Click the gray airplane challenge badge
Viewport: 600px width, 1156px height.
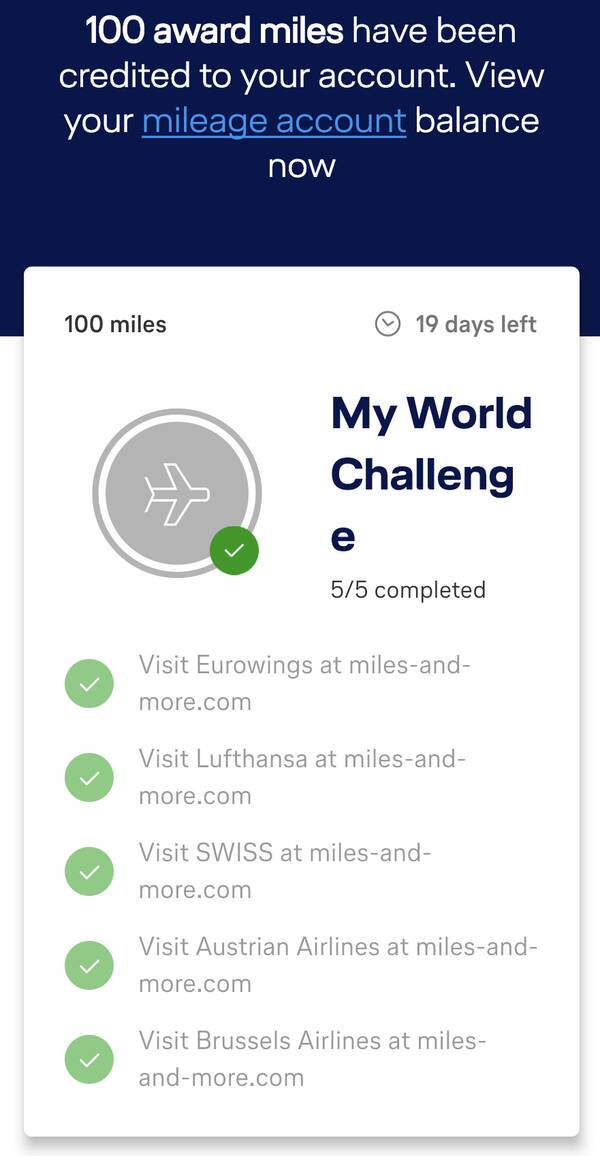coord(177,492)
